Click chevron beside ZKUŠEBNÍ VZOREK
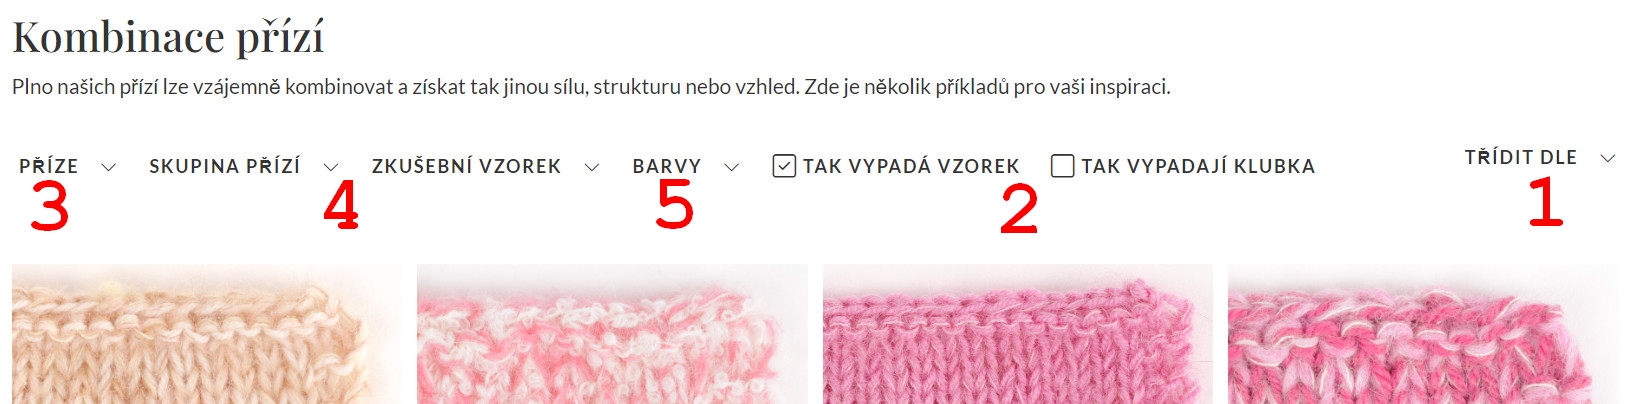The height and width of the screenshot is (404, 1637). tap(592, 167)
